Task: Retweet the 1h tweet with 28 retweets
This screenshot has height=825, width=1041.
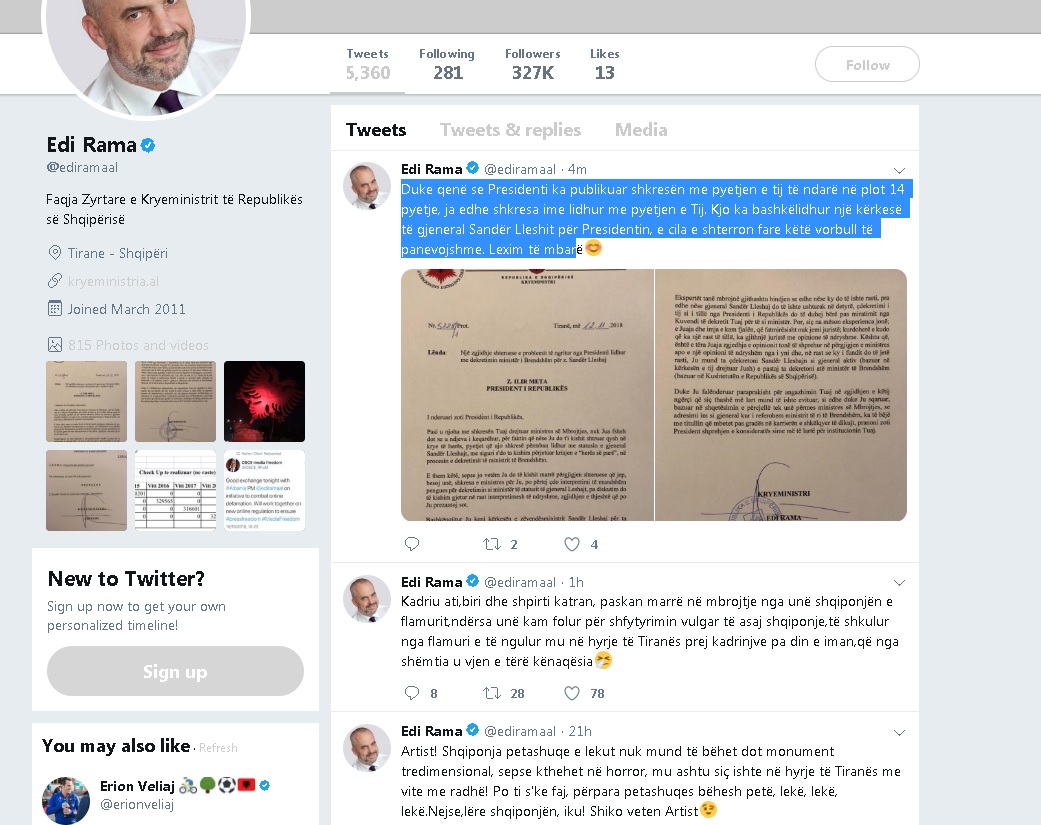Action: pyautogui.click(x=491, y=693)
